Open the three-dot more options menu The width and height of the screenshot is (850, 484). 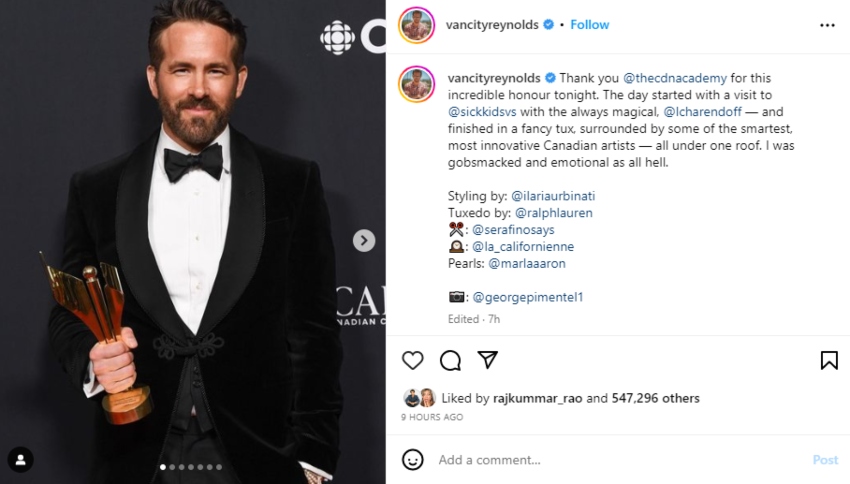(x=827, y=25)
